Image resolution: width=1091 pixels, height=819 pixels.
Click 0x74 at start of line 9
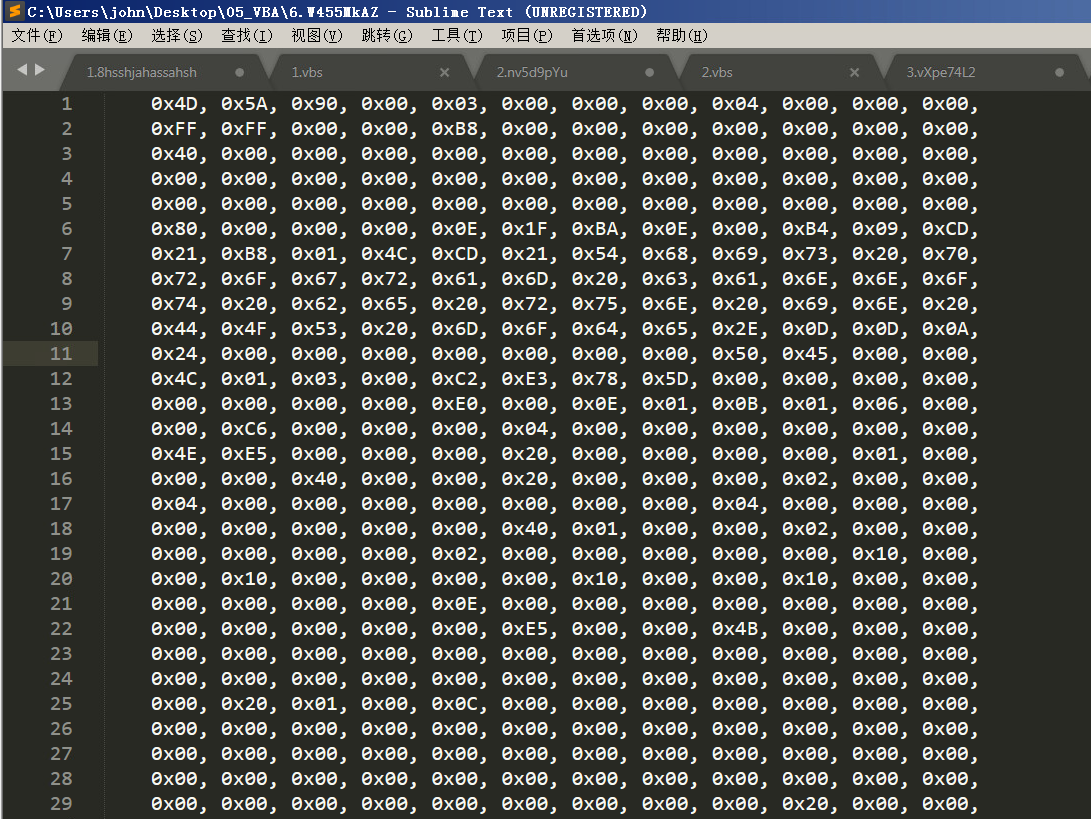(175, 304)
